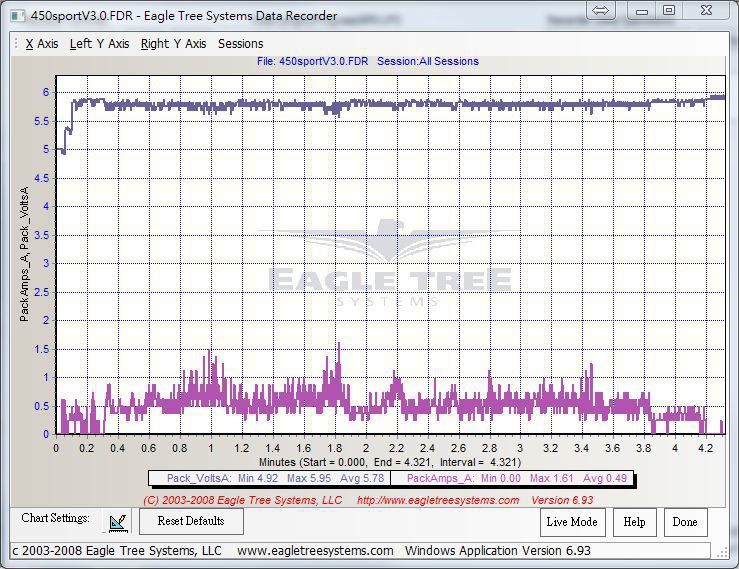The image size is (739, 569).
Task: Open the X Axis menu
Action: point(42,44)
